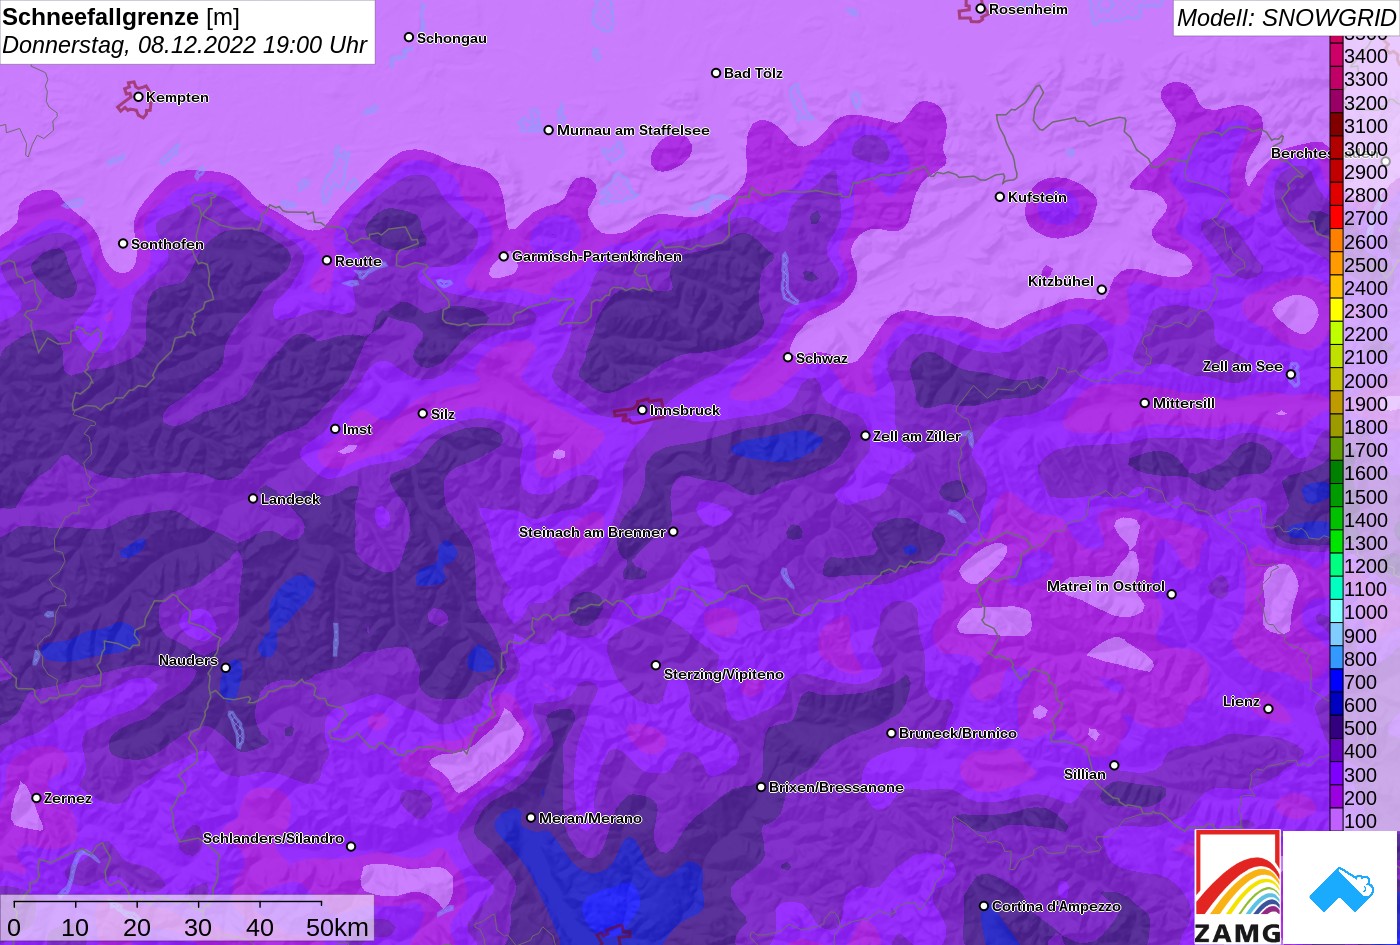Screen dimensions: 1400x945
Task: Click the Imst marker dot
Action: [335, 429]
